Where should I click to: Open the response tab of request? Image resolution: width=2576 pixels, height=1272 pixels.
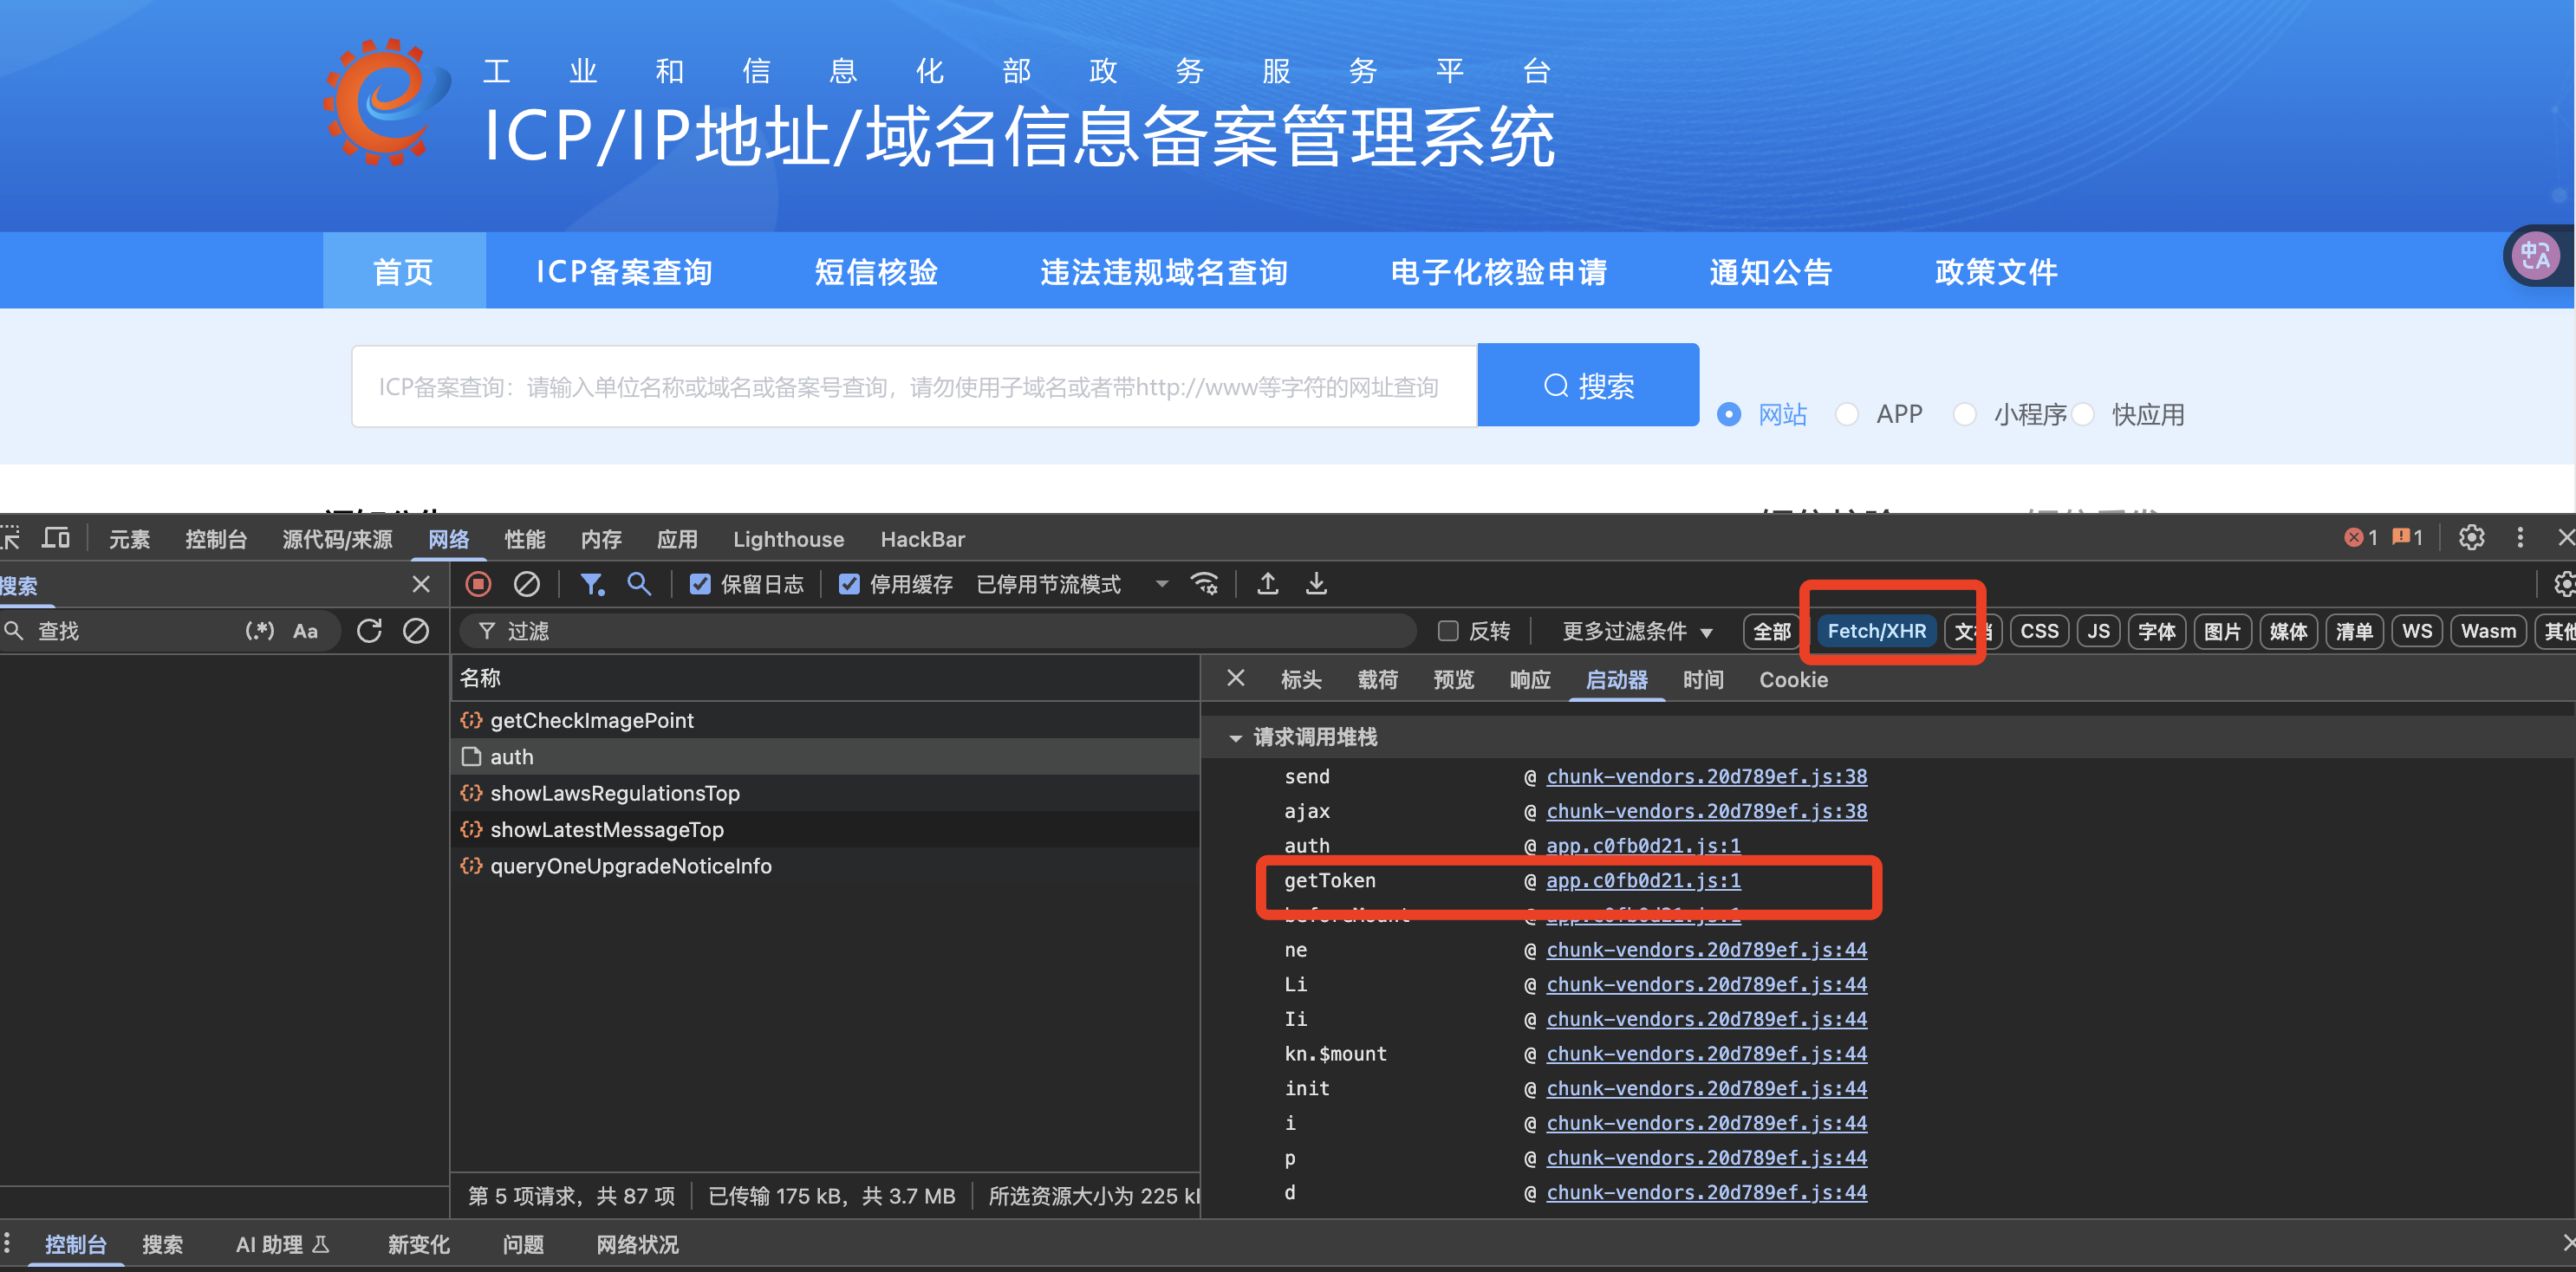pyautogui.click(x=1529, y=680)
